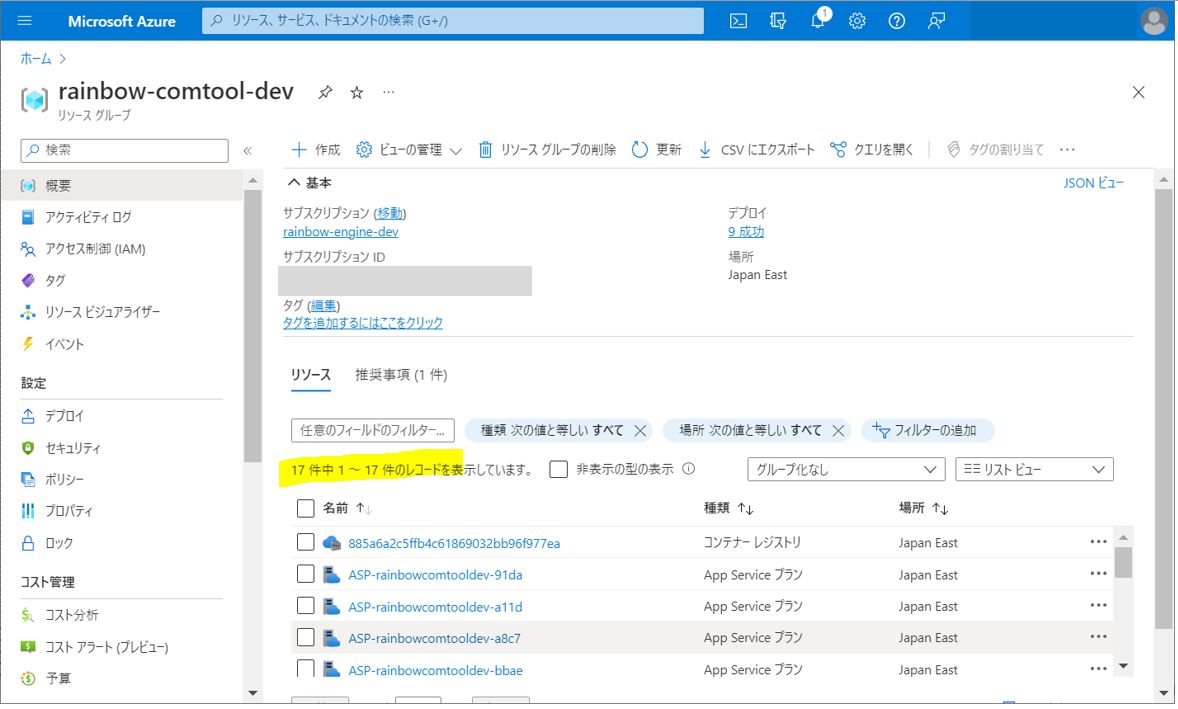Click the rainbow-engine-dev subscription link

click(340, 232)
